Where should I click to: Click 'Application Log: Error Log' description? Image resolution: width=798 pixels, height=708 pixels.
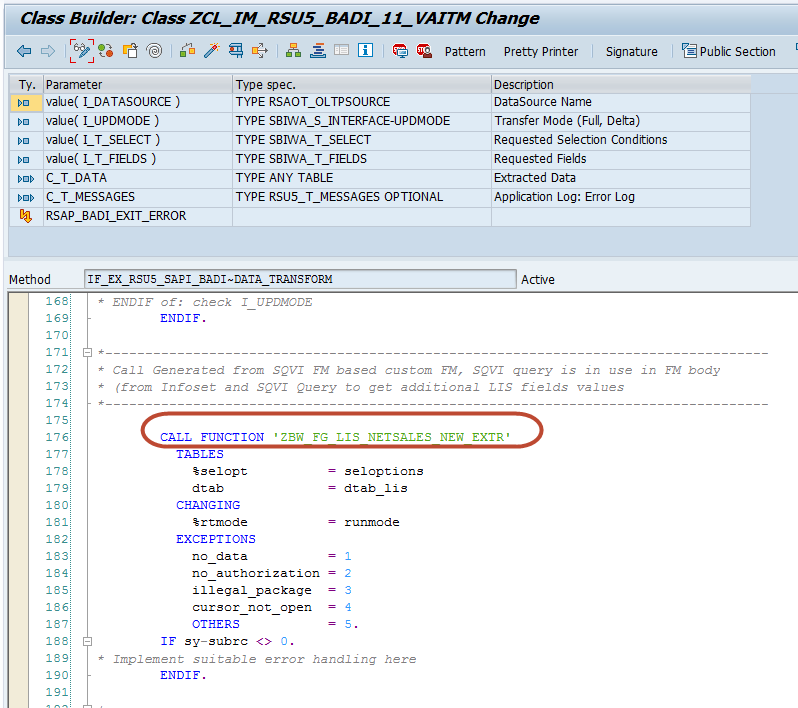(621, 197)
